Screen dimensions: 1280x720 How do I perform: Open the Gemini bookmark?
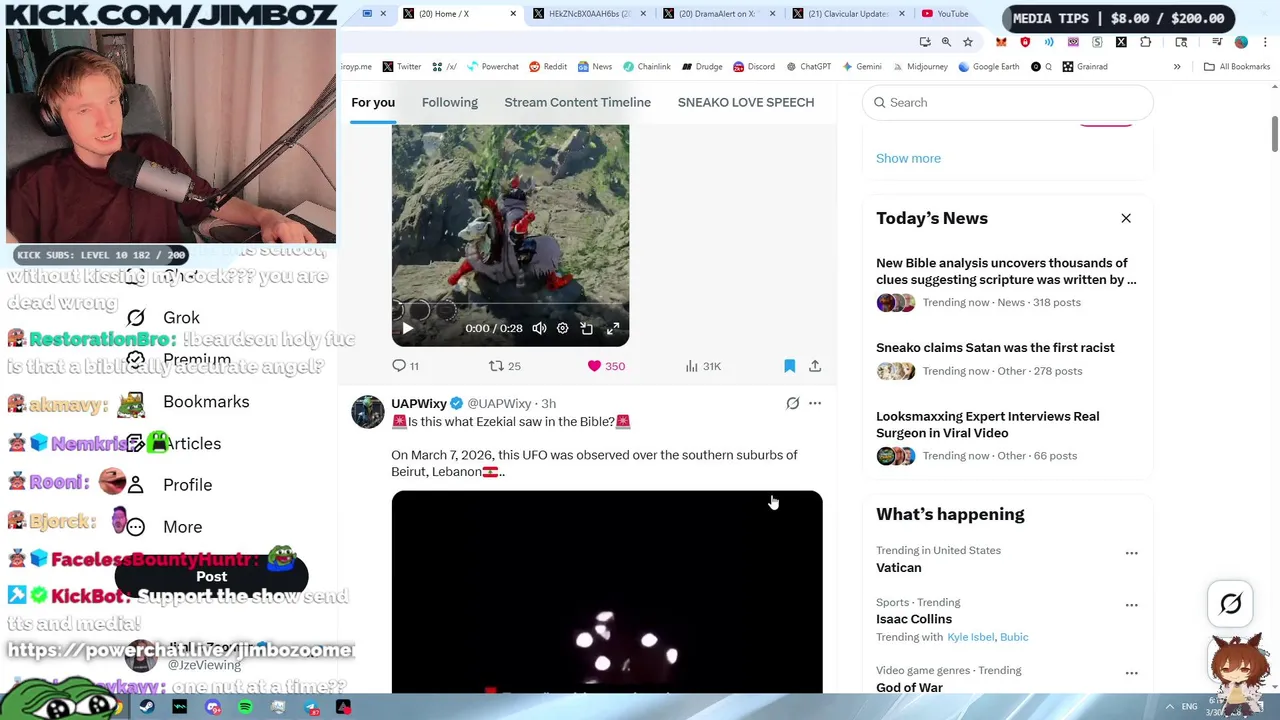861,67
